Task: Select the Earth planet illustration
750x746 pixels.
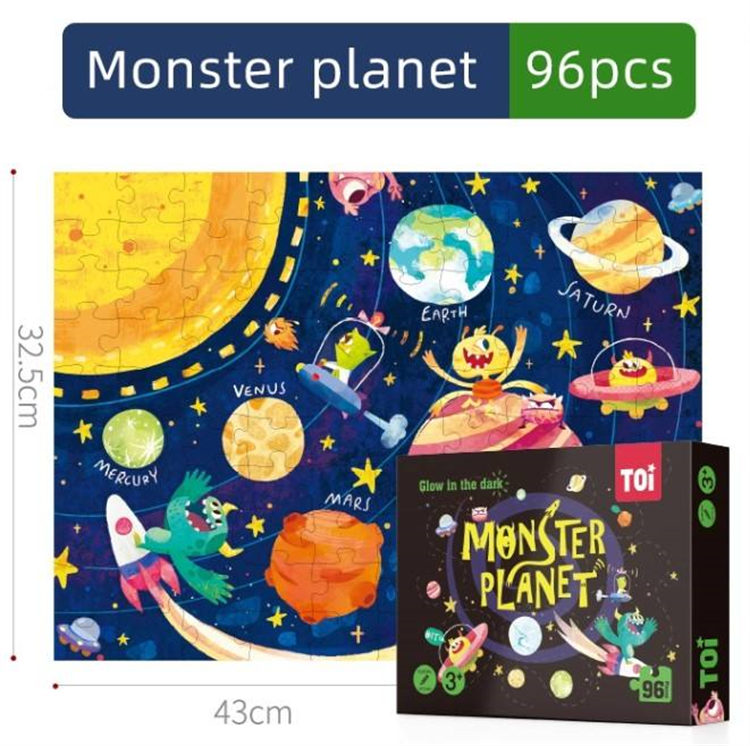Action: click(x=441, y=255)
